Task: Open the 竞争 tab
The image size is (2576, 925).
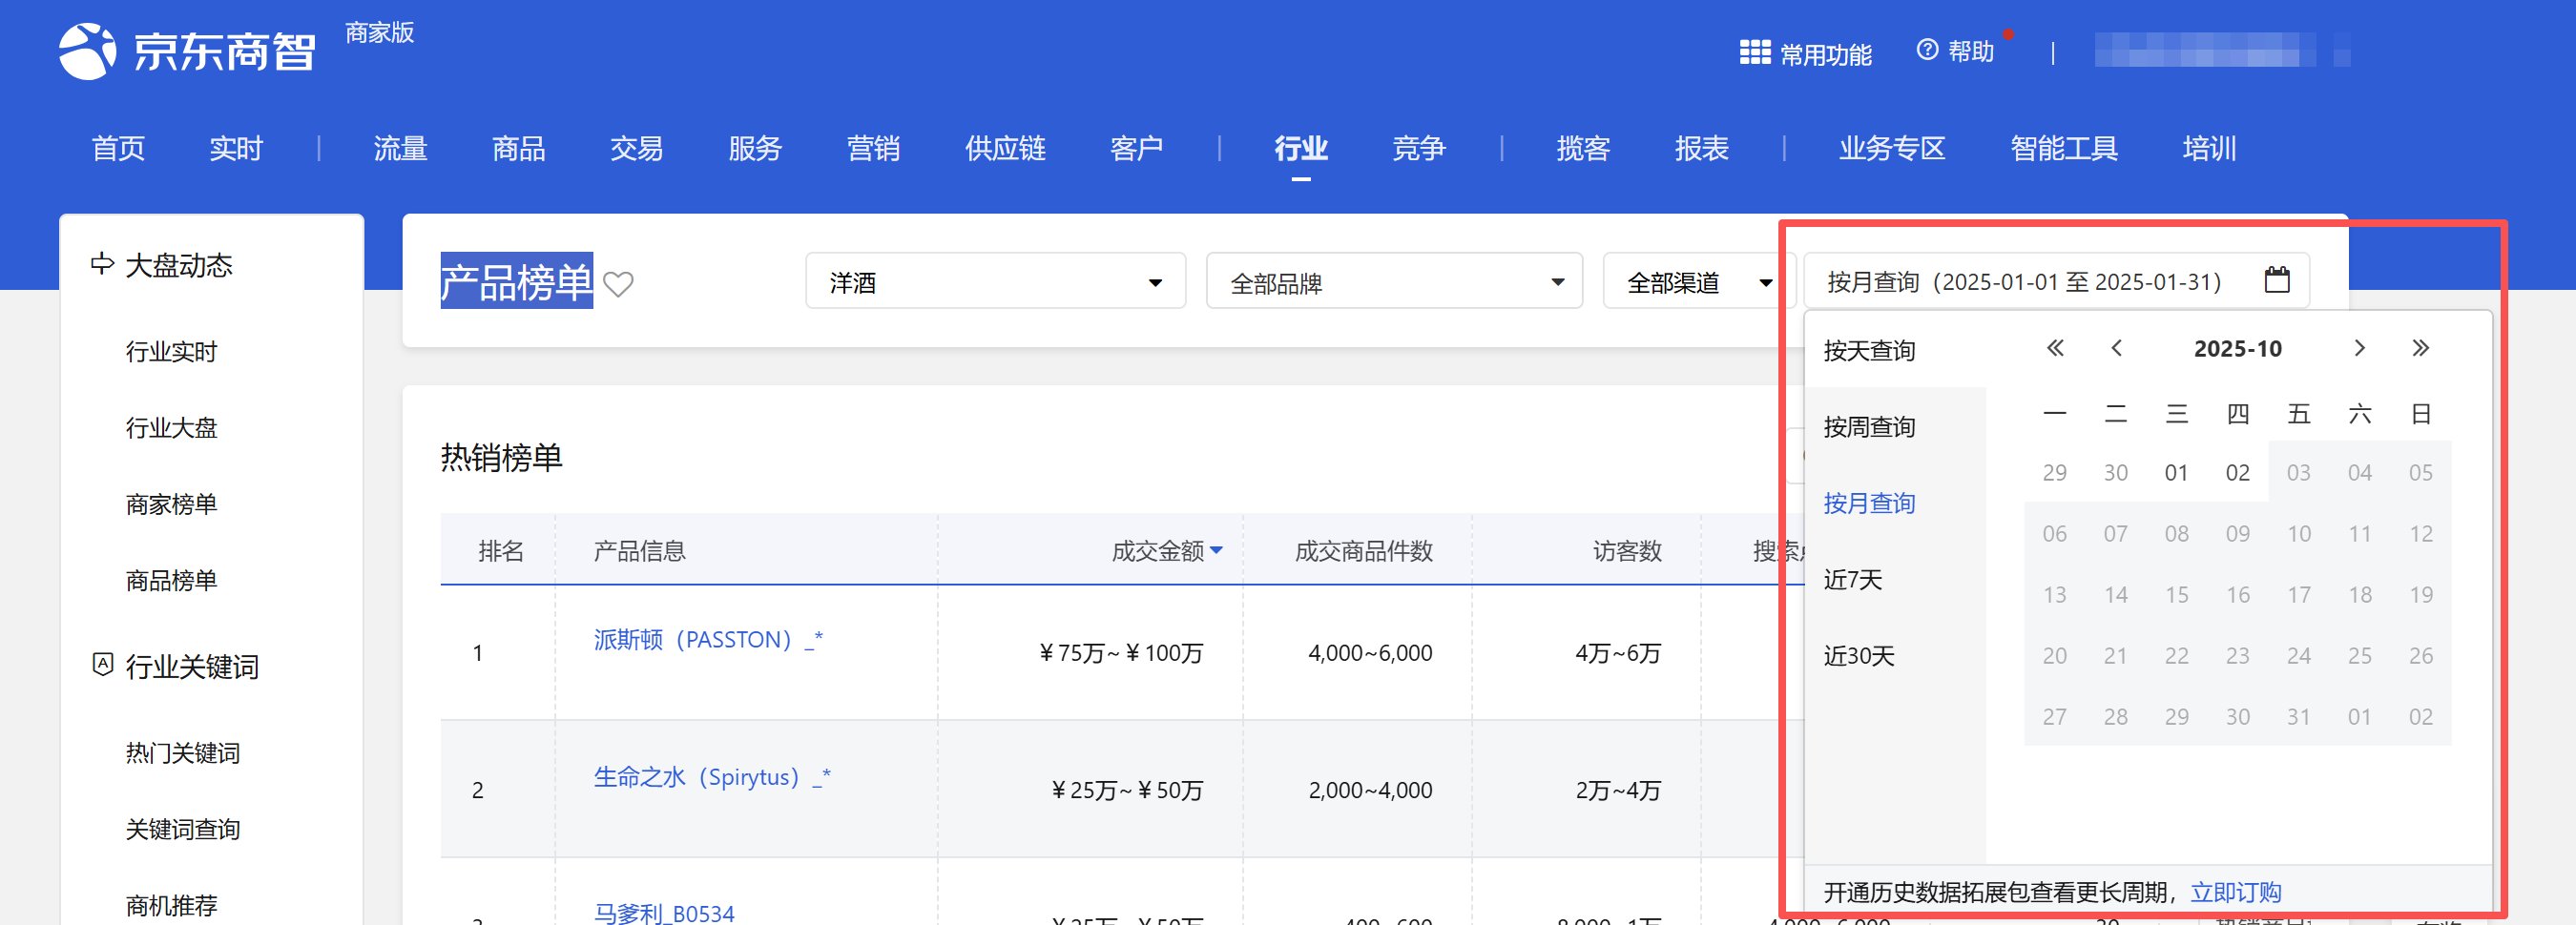Action: point(1419,149)
